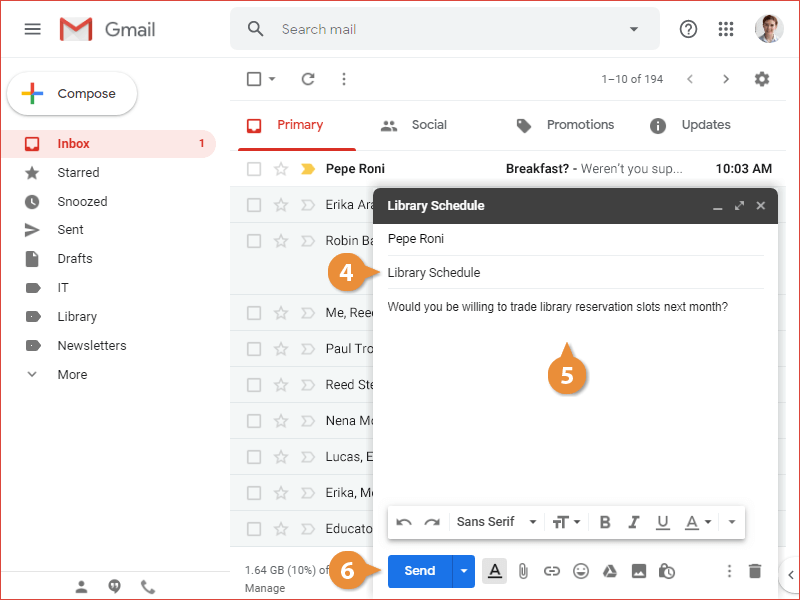Open the phone call icon at bottom
This screenshot has height=600, width=800.
click(148, 587)
